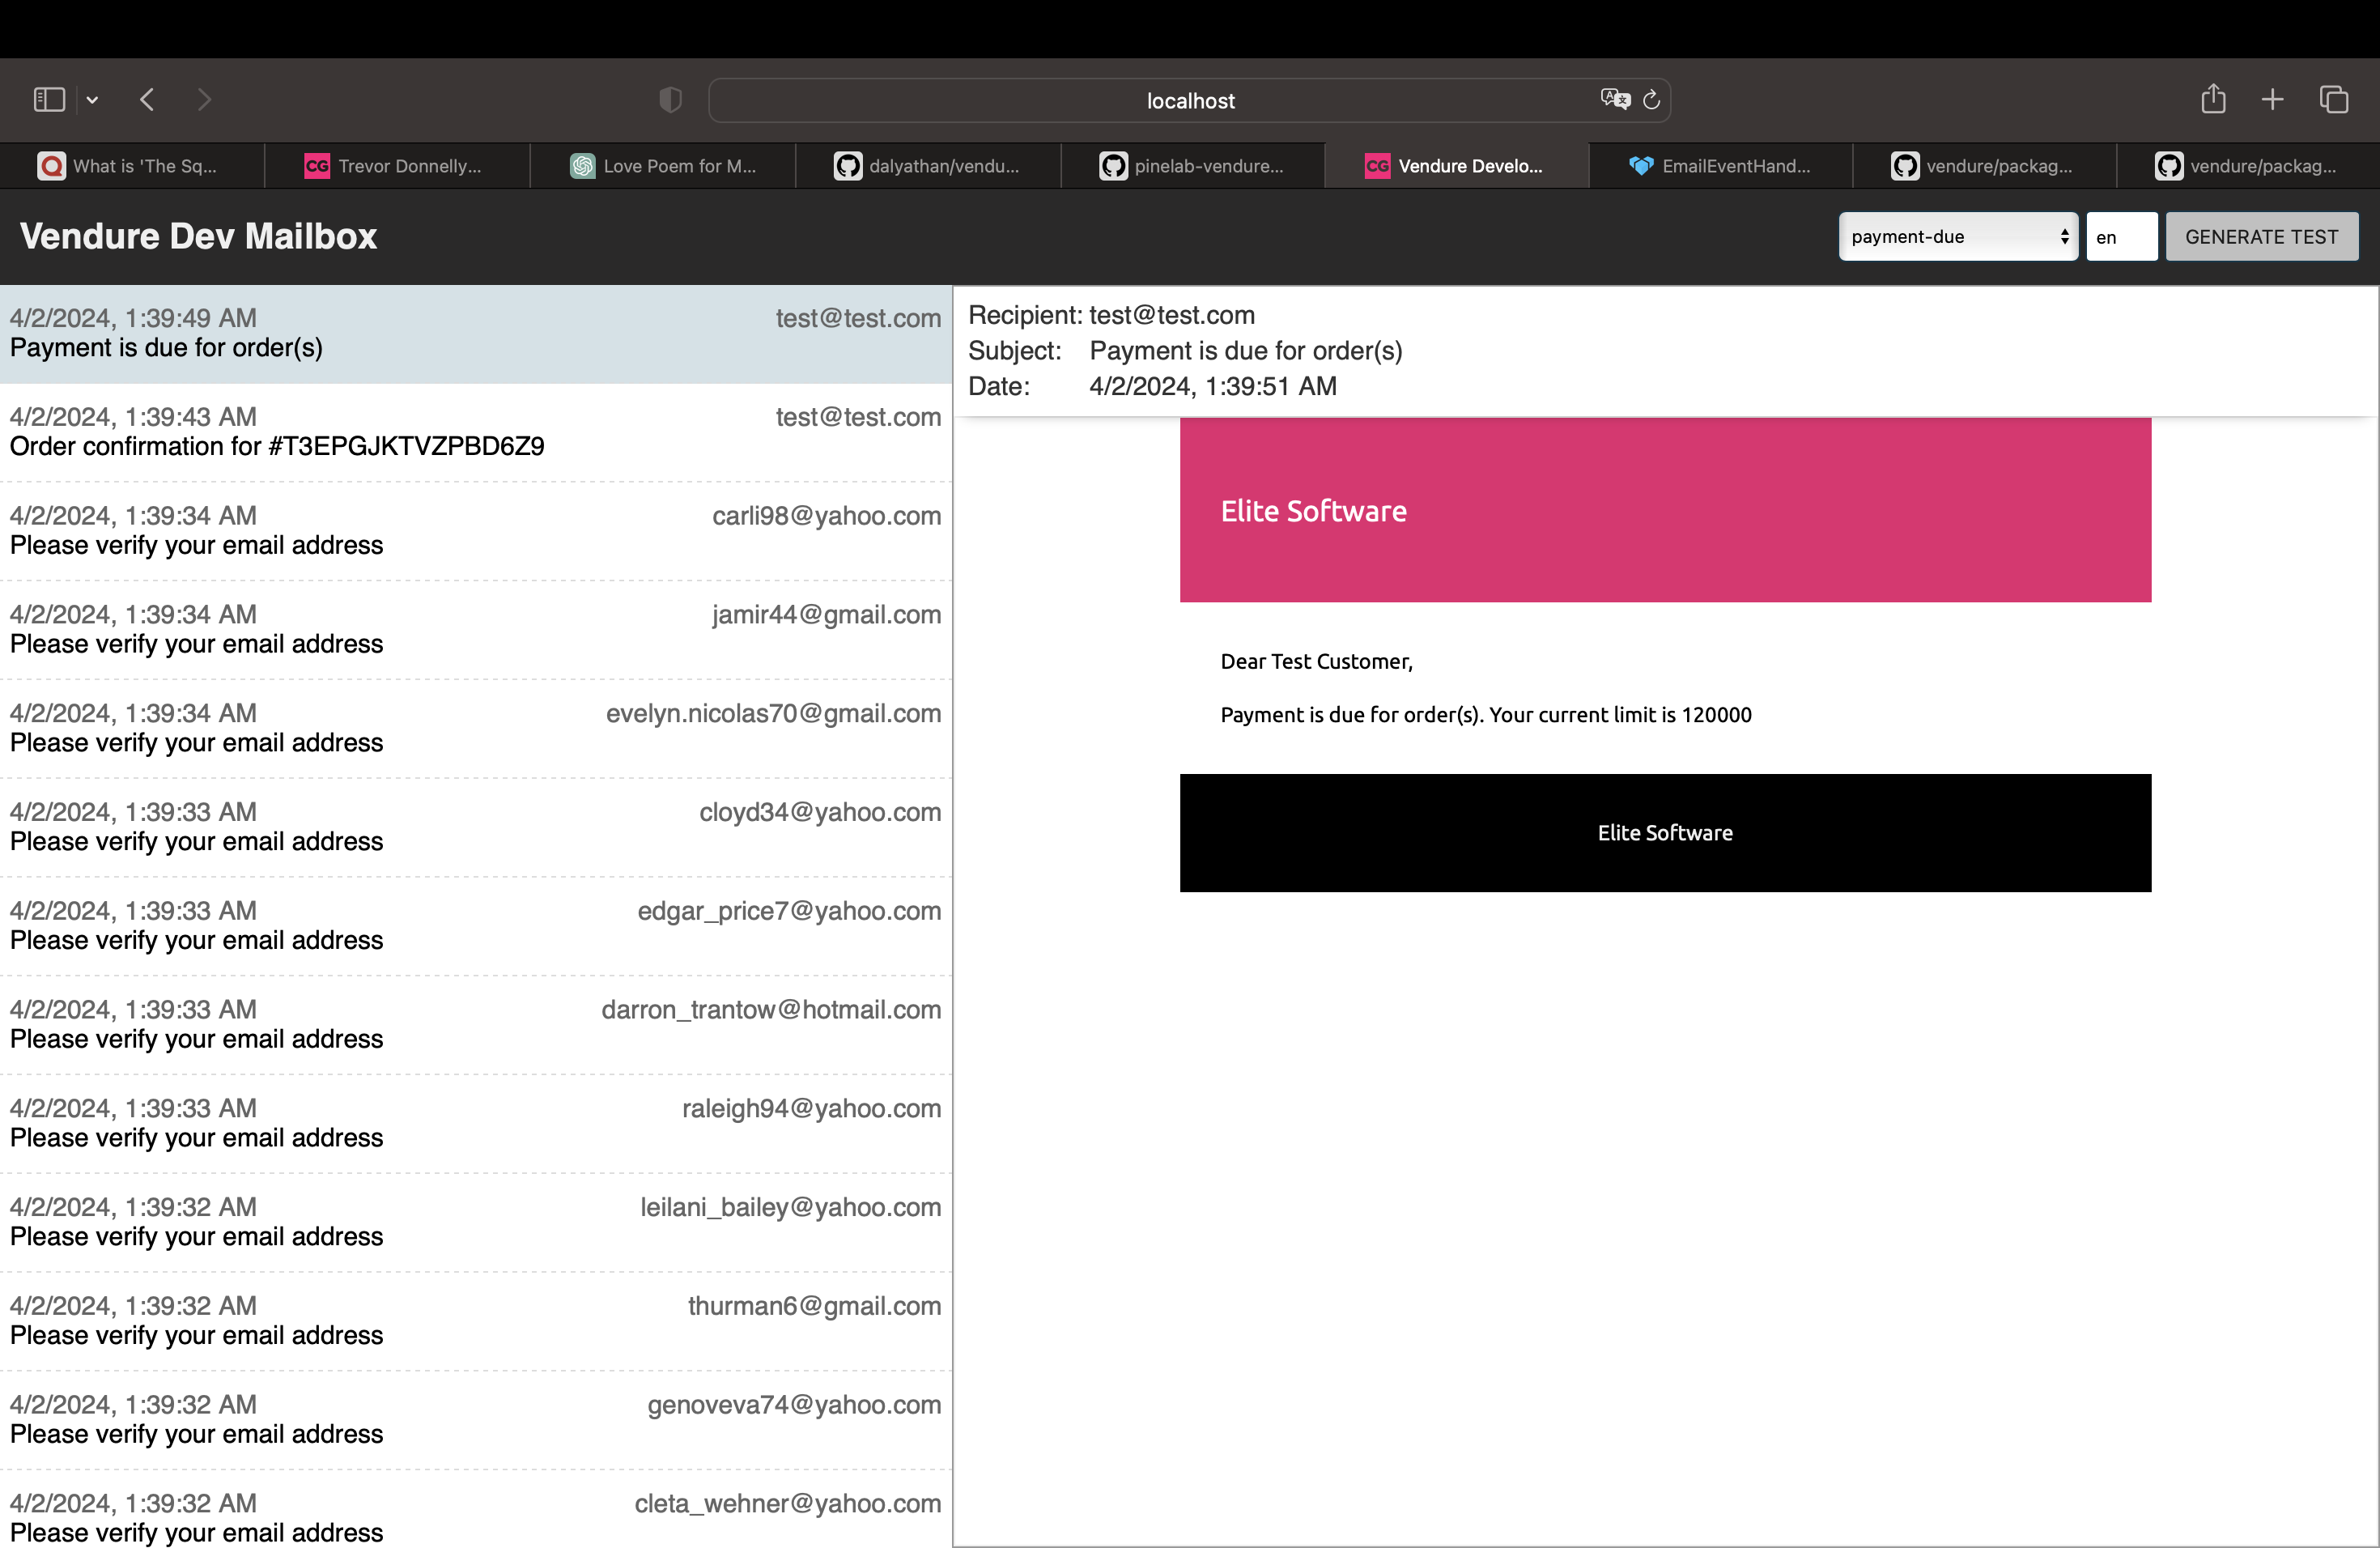Open the privacy shield report icon
Image resolution: width=2380 pixels, height=1548 pixels.
coord(670,100)
